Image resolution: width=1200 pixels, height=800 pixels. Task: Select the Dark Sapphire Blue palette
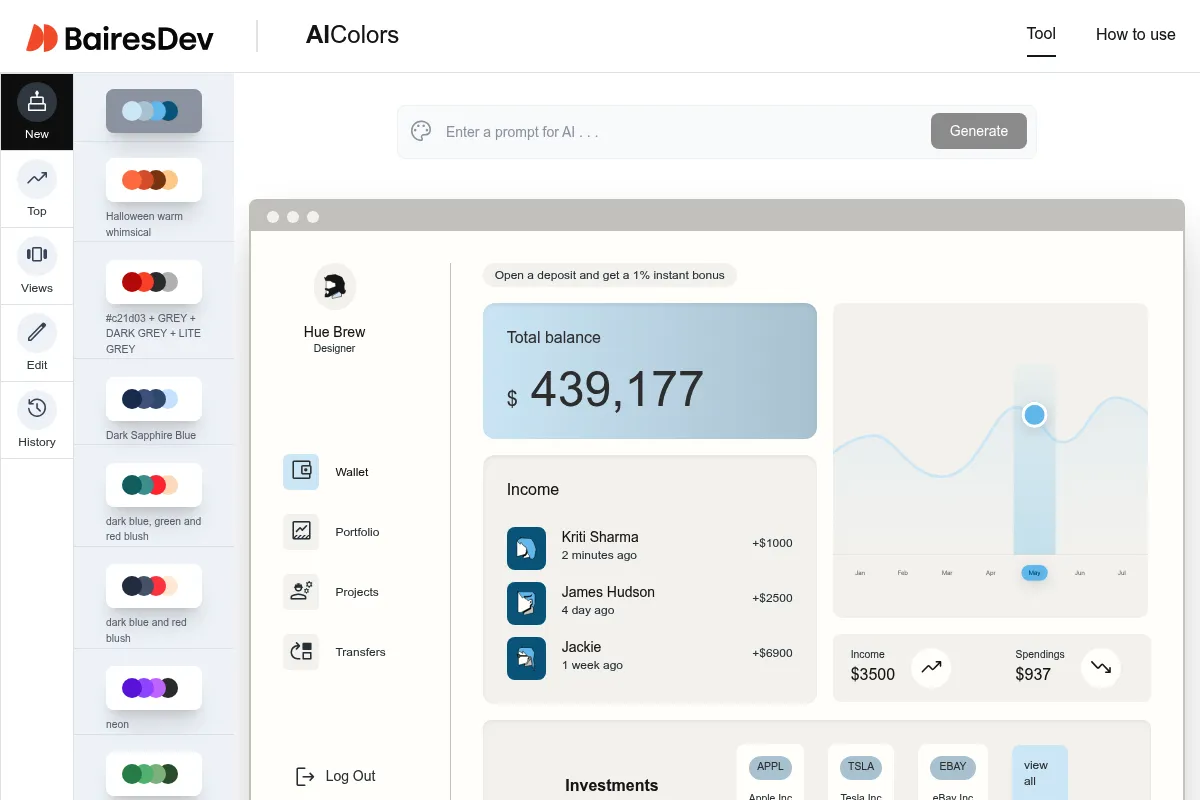pos(154,399)
